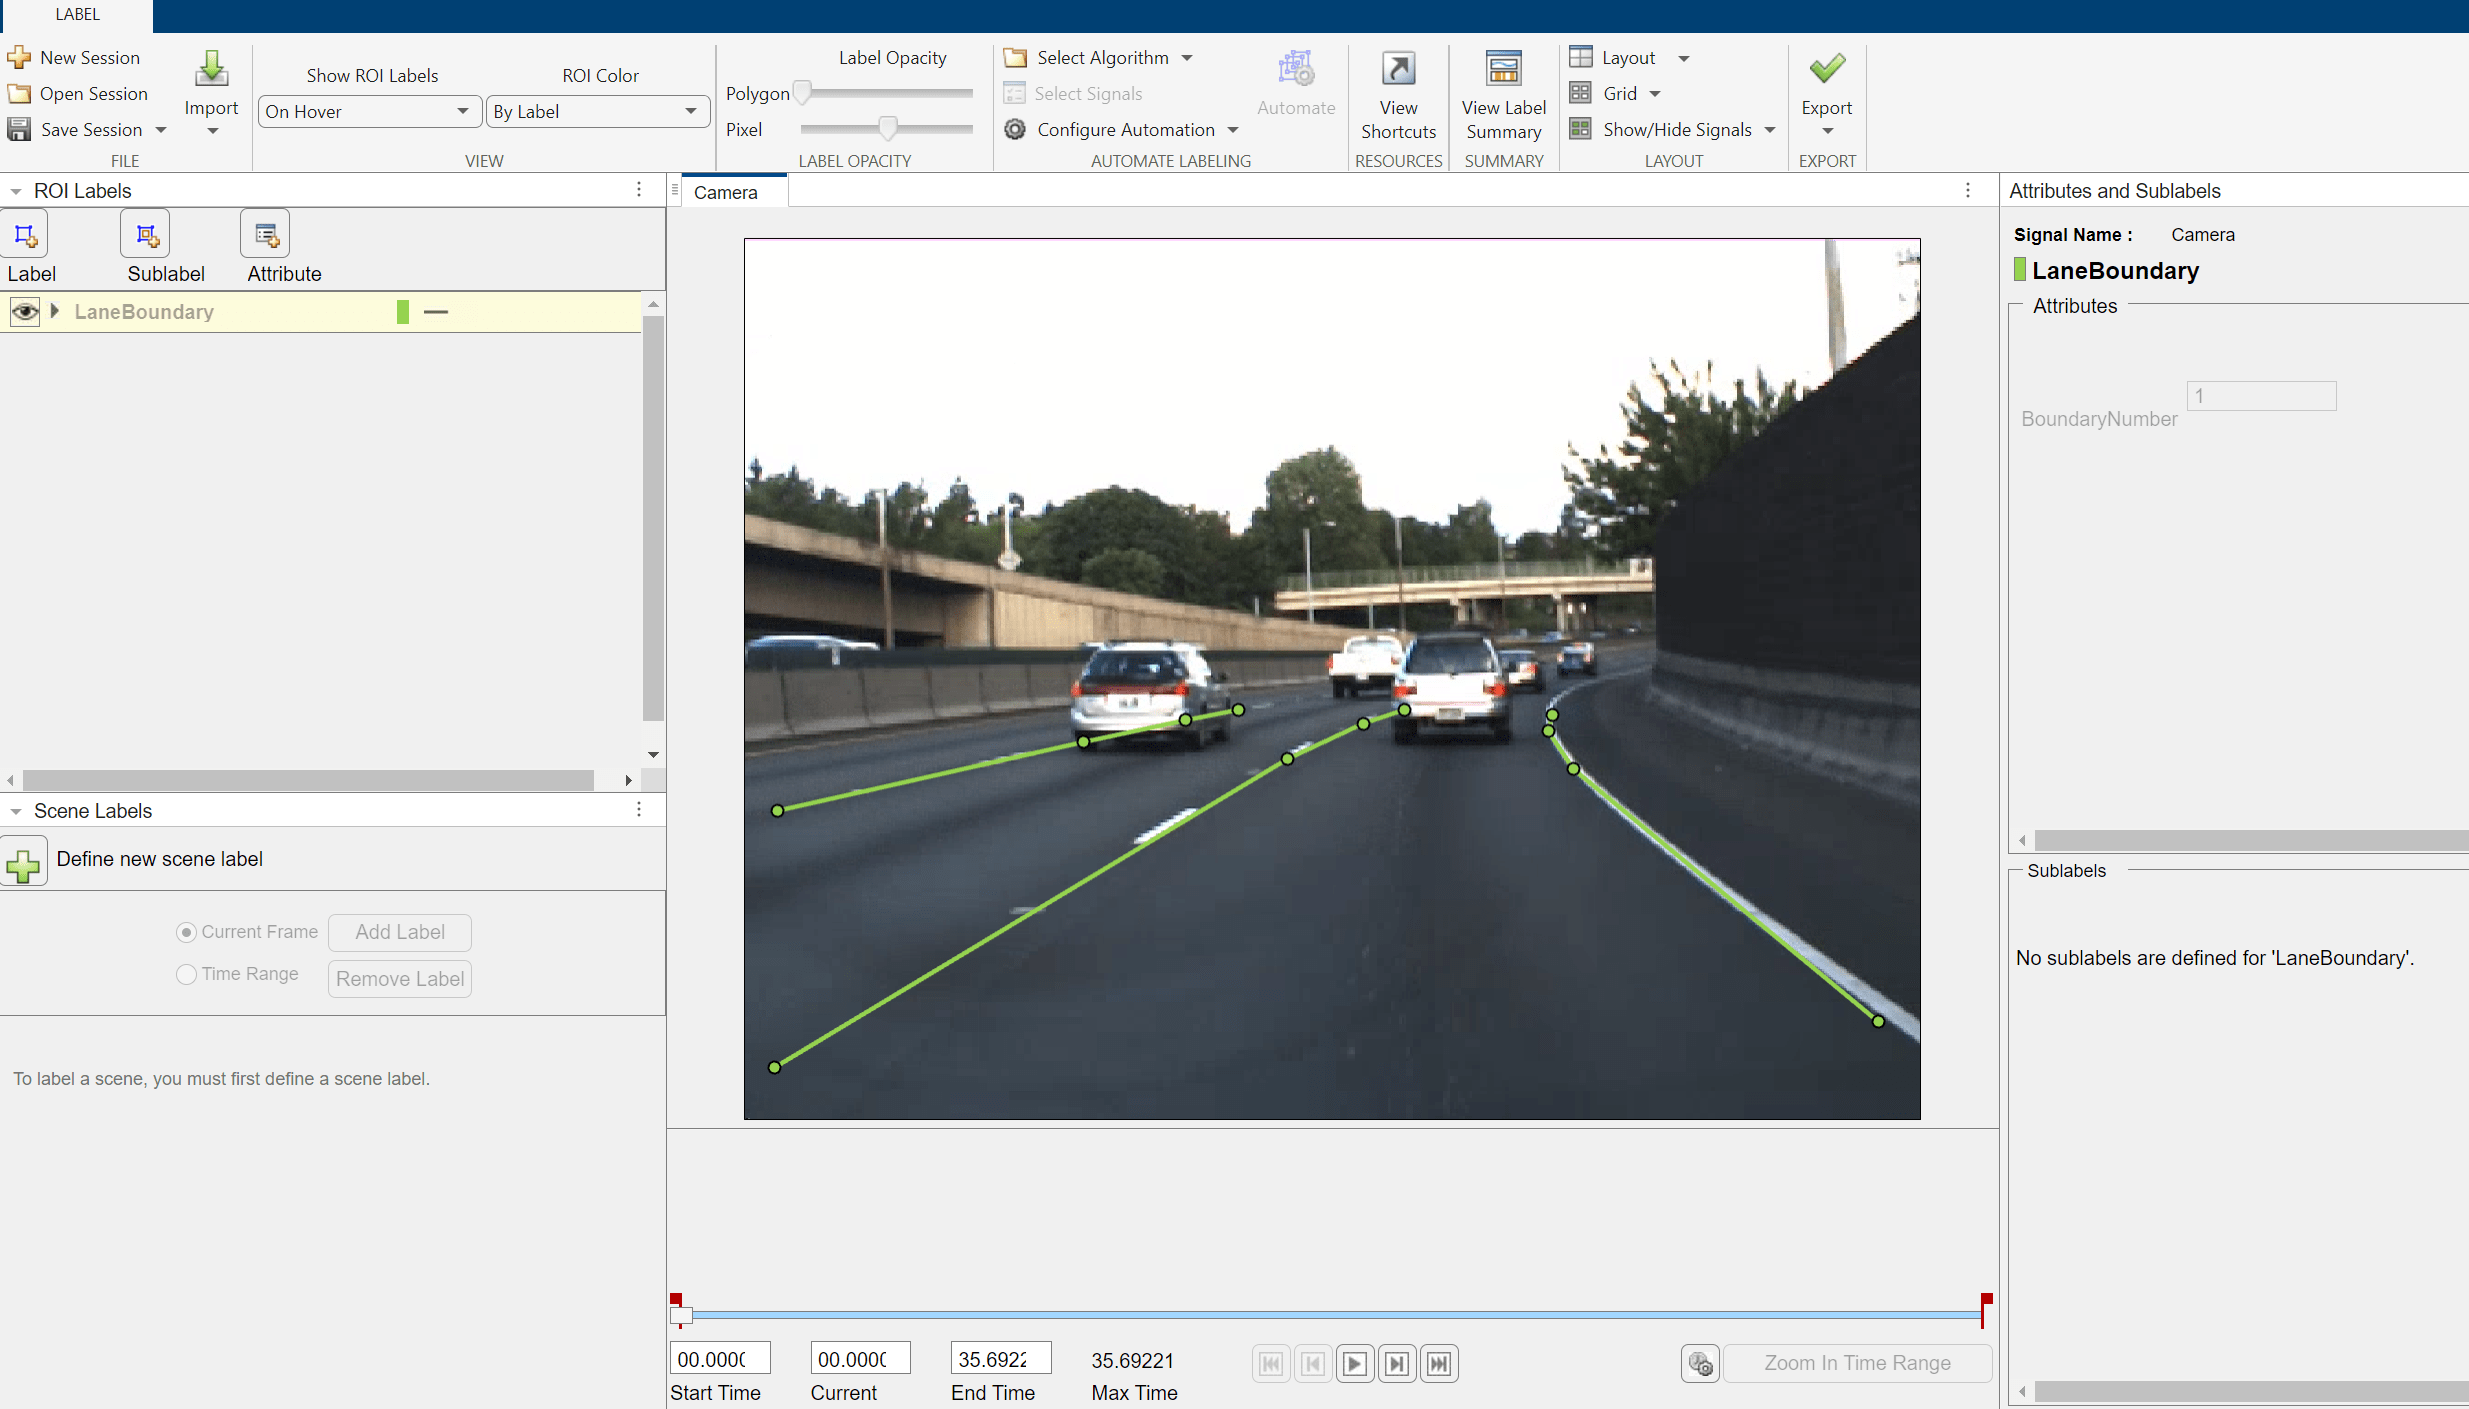Open the ROI Color By Label dropdown
This screenshot has height=1409, width=2469.
[595, 112]
